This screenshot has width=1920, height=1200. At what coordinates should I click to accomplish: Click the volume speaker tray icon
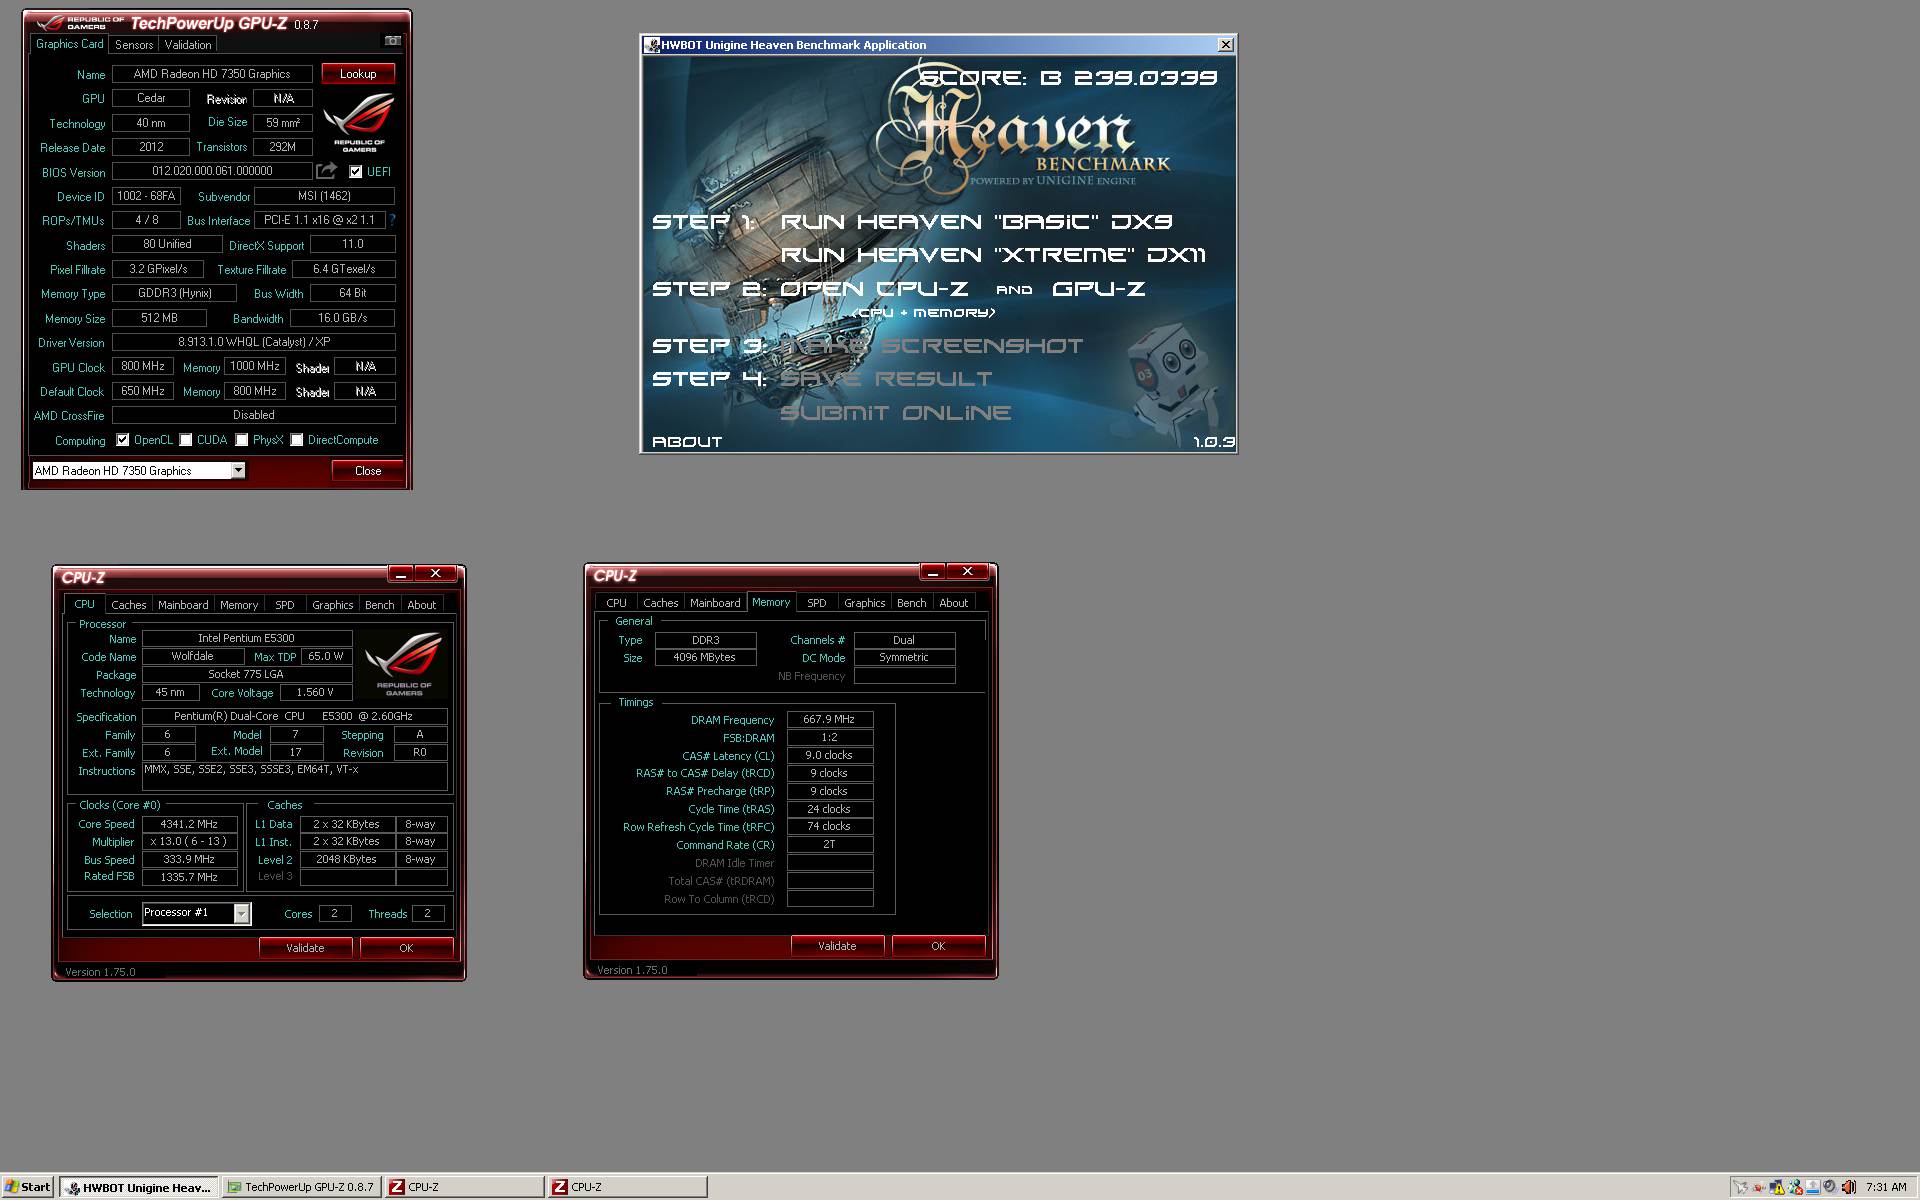[1848, 1188]
